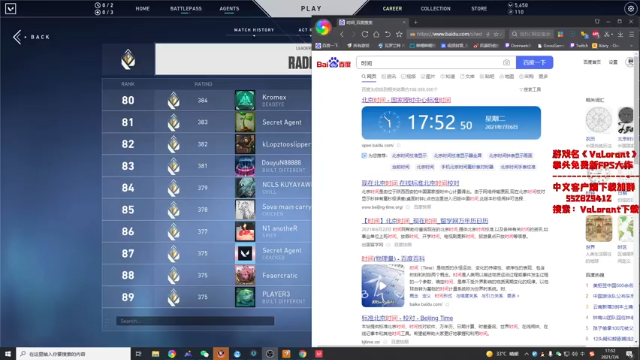Open a new browser tab with plus
This screenshot has width=640, height=360.
416,22
